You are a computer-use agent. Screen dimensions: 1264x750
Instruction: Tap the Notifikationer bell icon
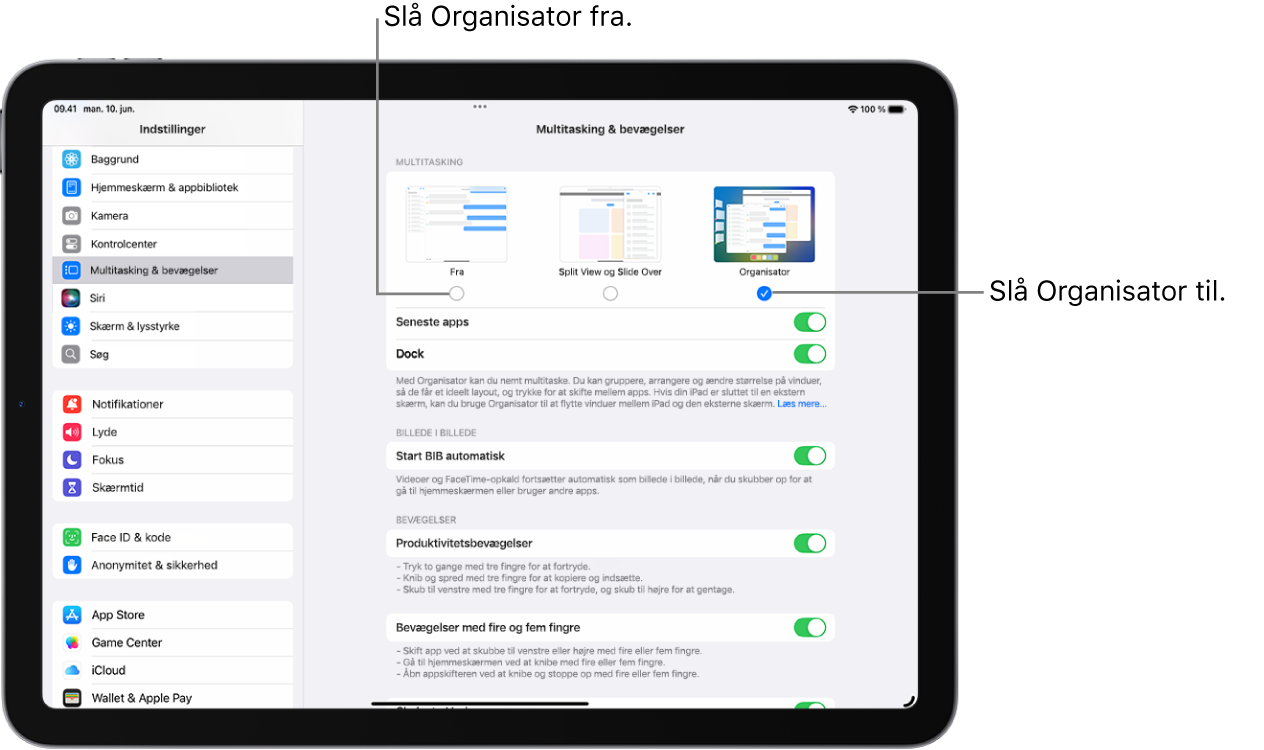point(72,404)
